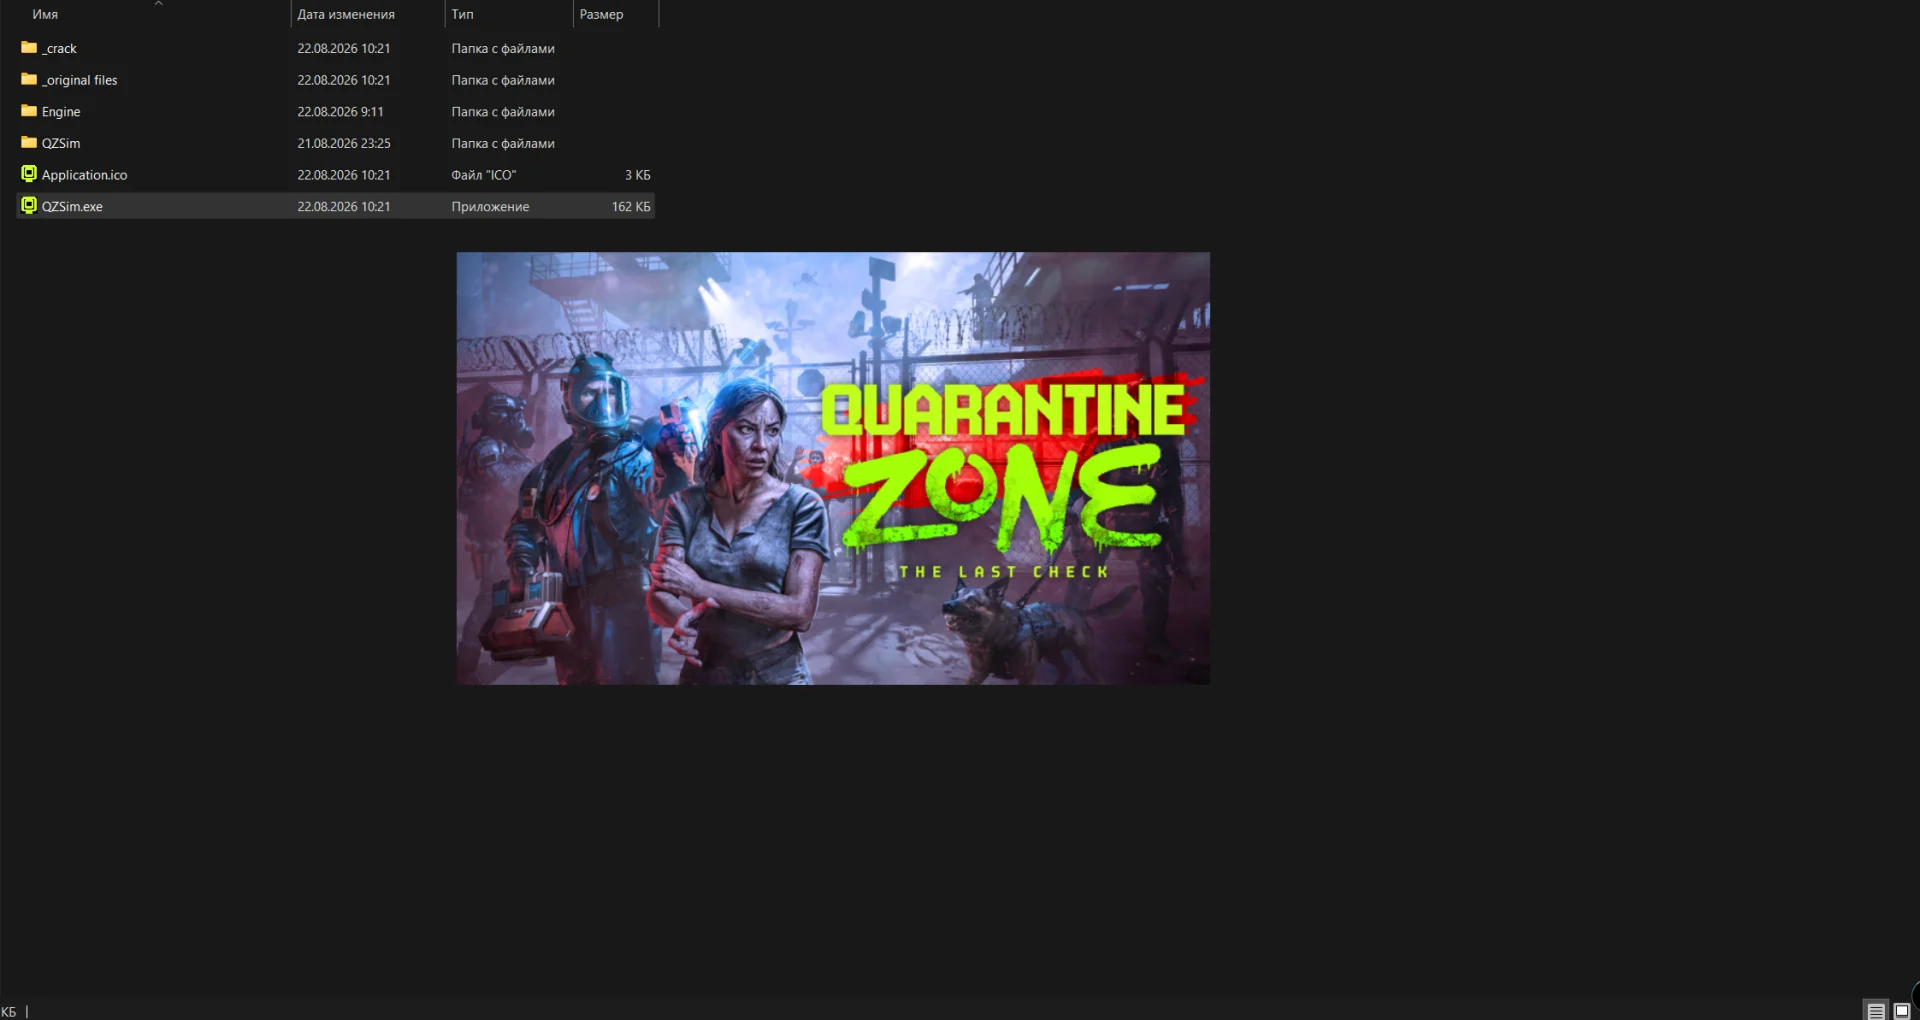
Task: Click the 162 КБ size value
Action: (631, 207)
